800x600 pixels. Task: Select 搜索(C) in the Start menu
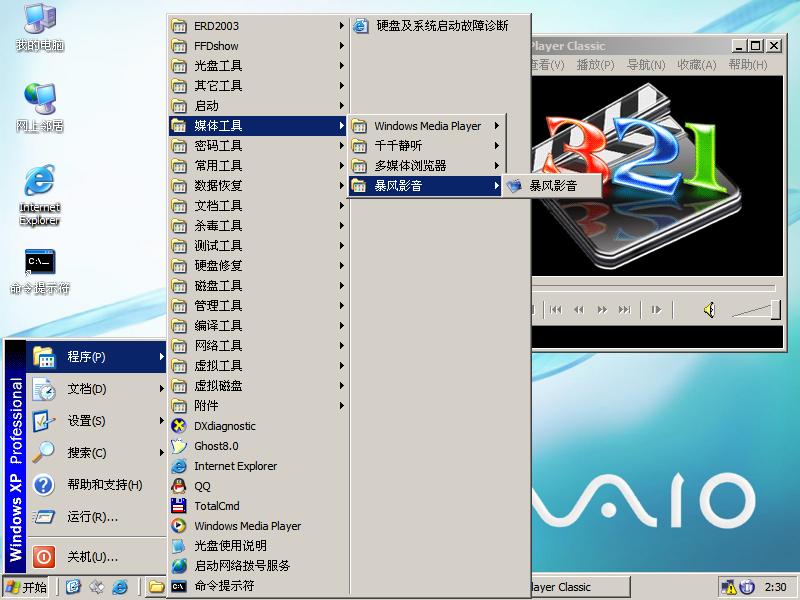[97, 453]
